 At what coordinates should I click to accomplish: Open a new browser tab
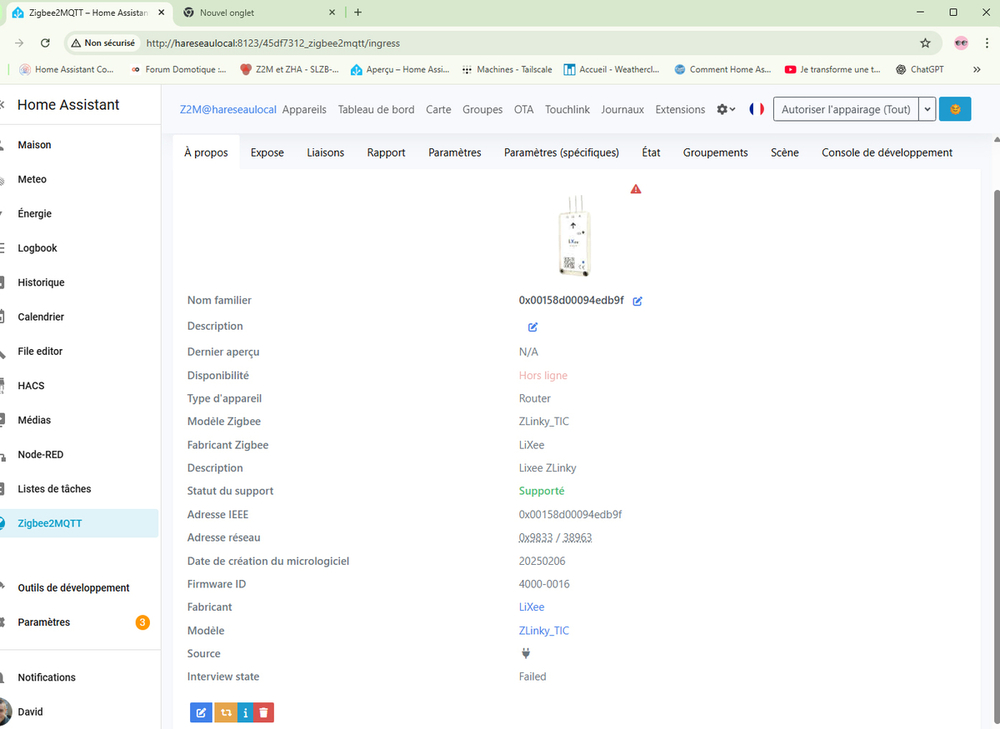[358, 12]
